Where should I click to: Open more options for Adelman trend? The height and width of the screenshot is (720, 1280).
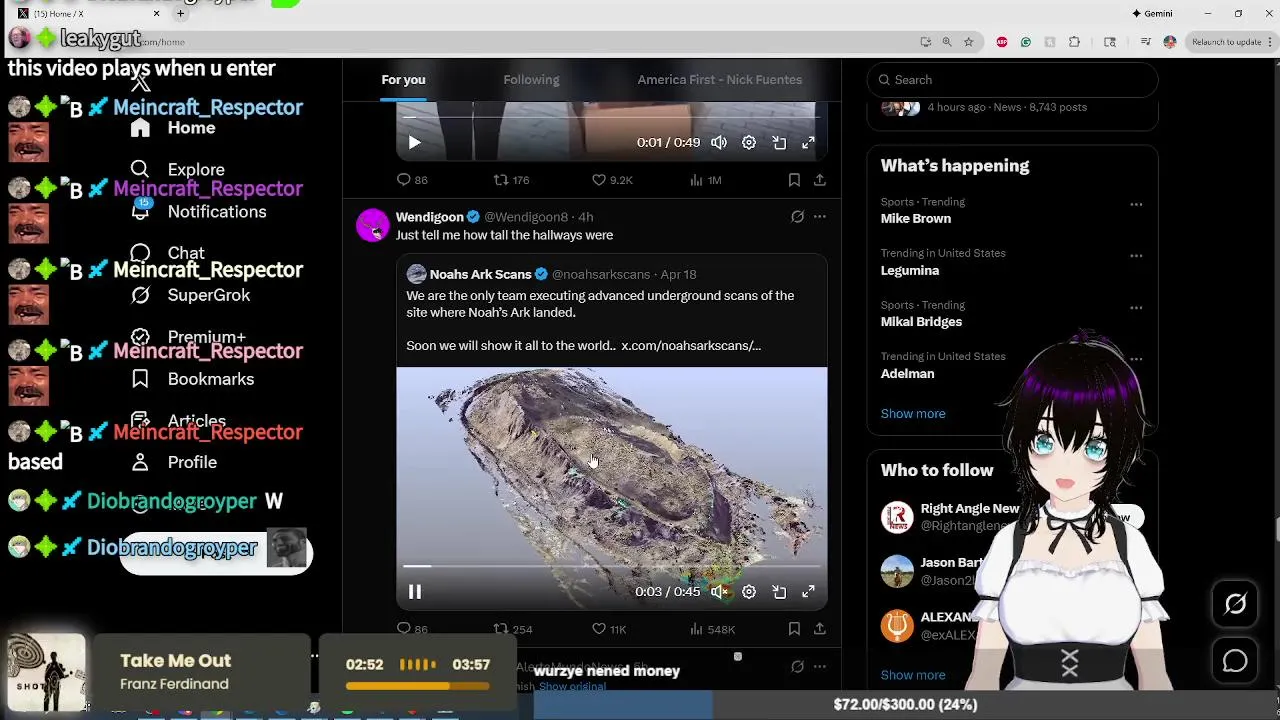(1136, 359)
